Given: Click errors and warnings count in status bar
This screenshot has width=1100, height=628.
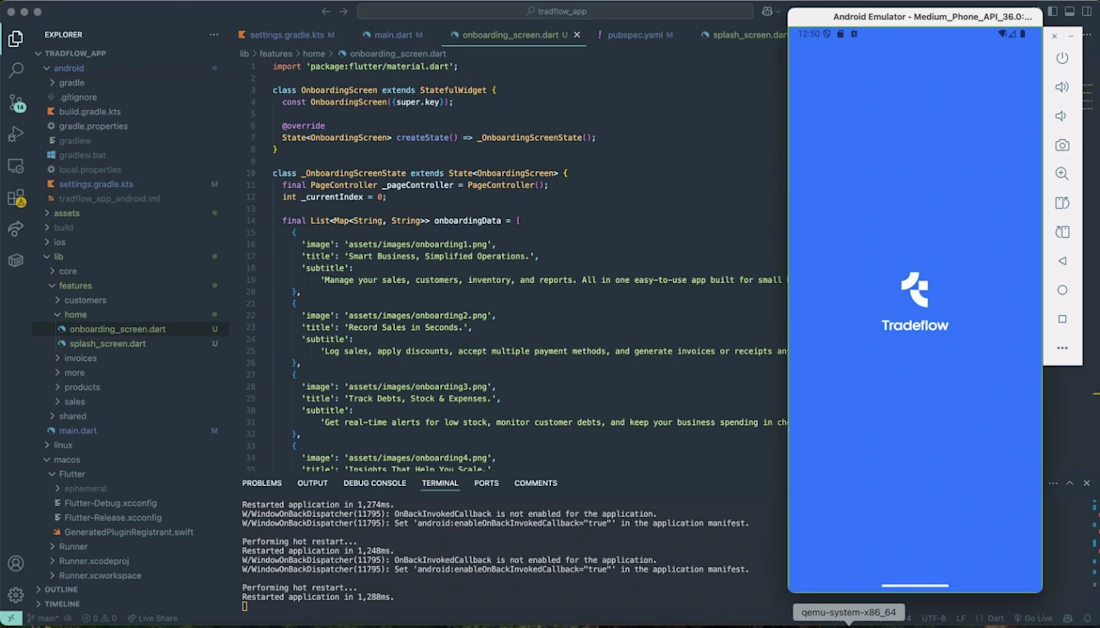Looking at the screenshot, I should (99, 618).
